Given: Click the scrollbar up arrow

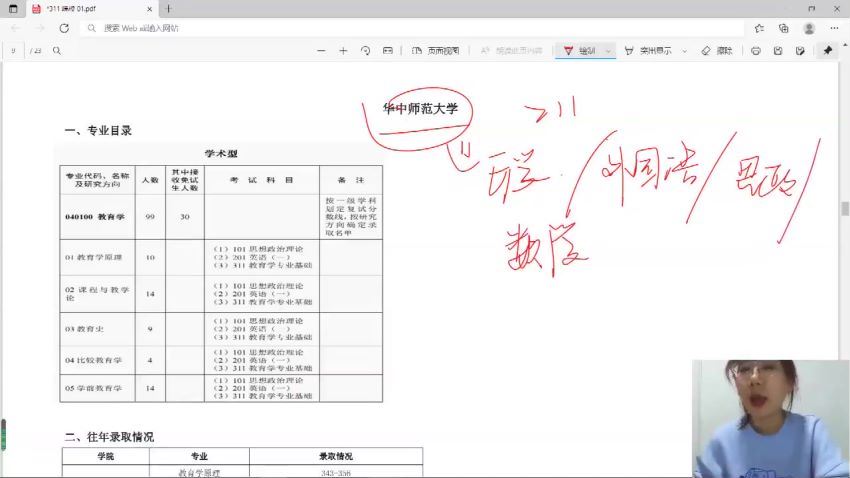Looking at the screenshot, I should point(845,46).
